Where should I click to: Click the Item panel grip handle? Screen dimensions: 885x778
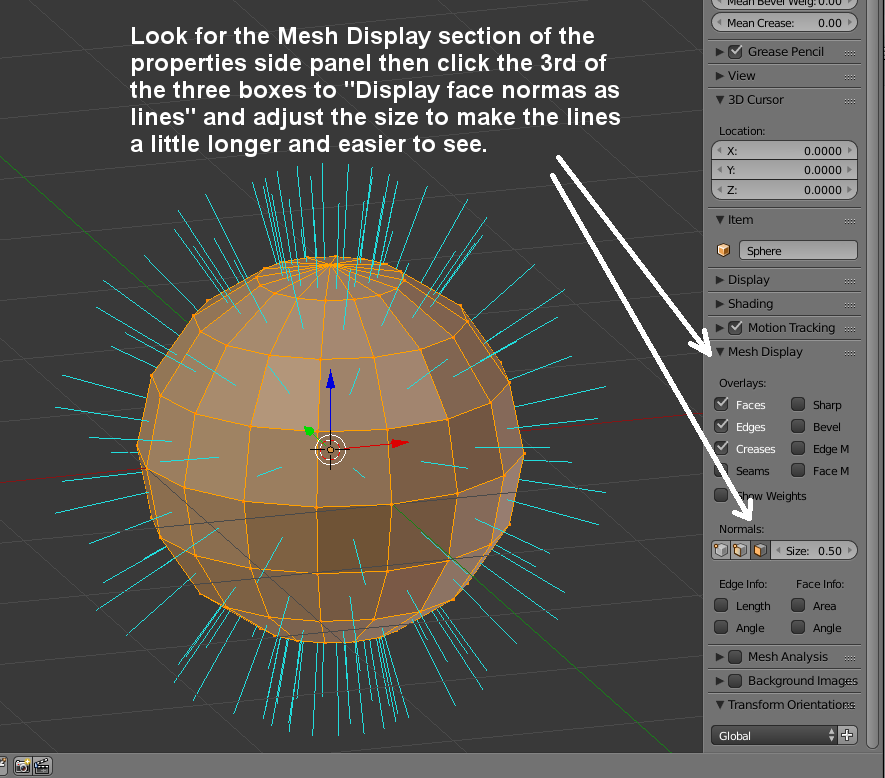pos(849,221)
